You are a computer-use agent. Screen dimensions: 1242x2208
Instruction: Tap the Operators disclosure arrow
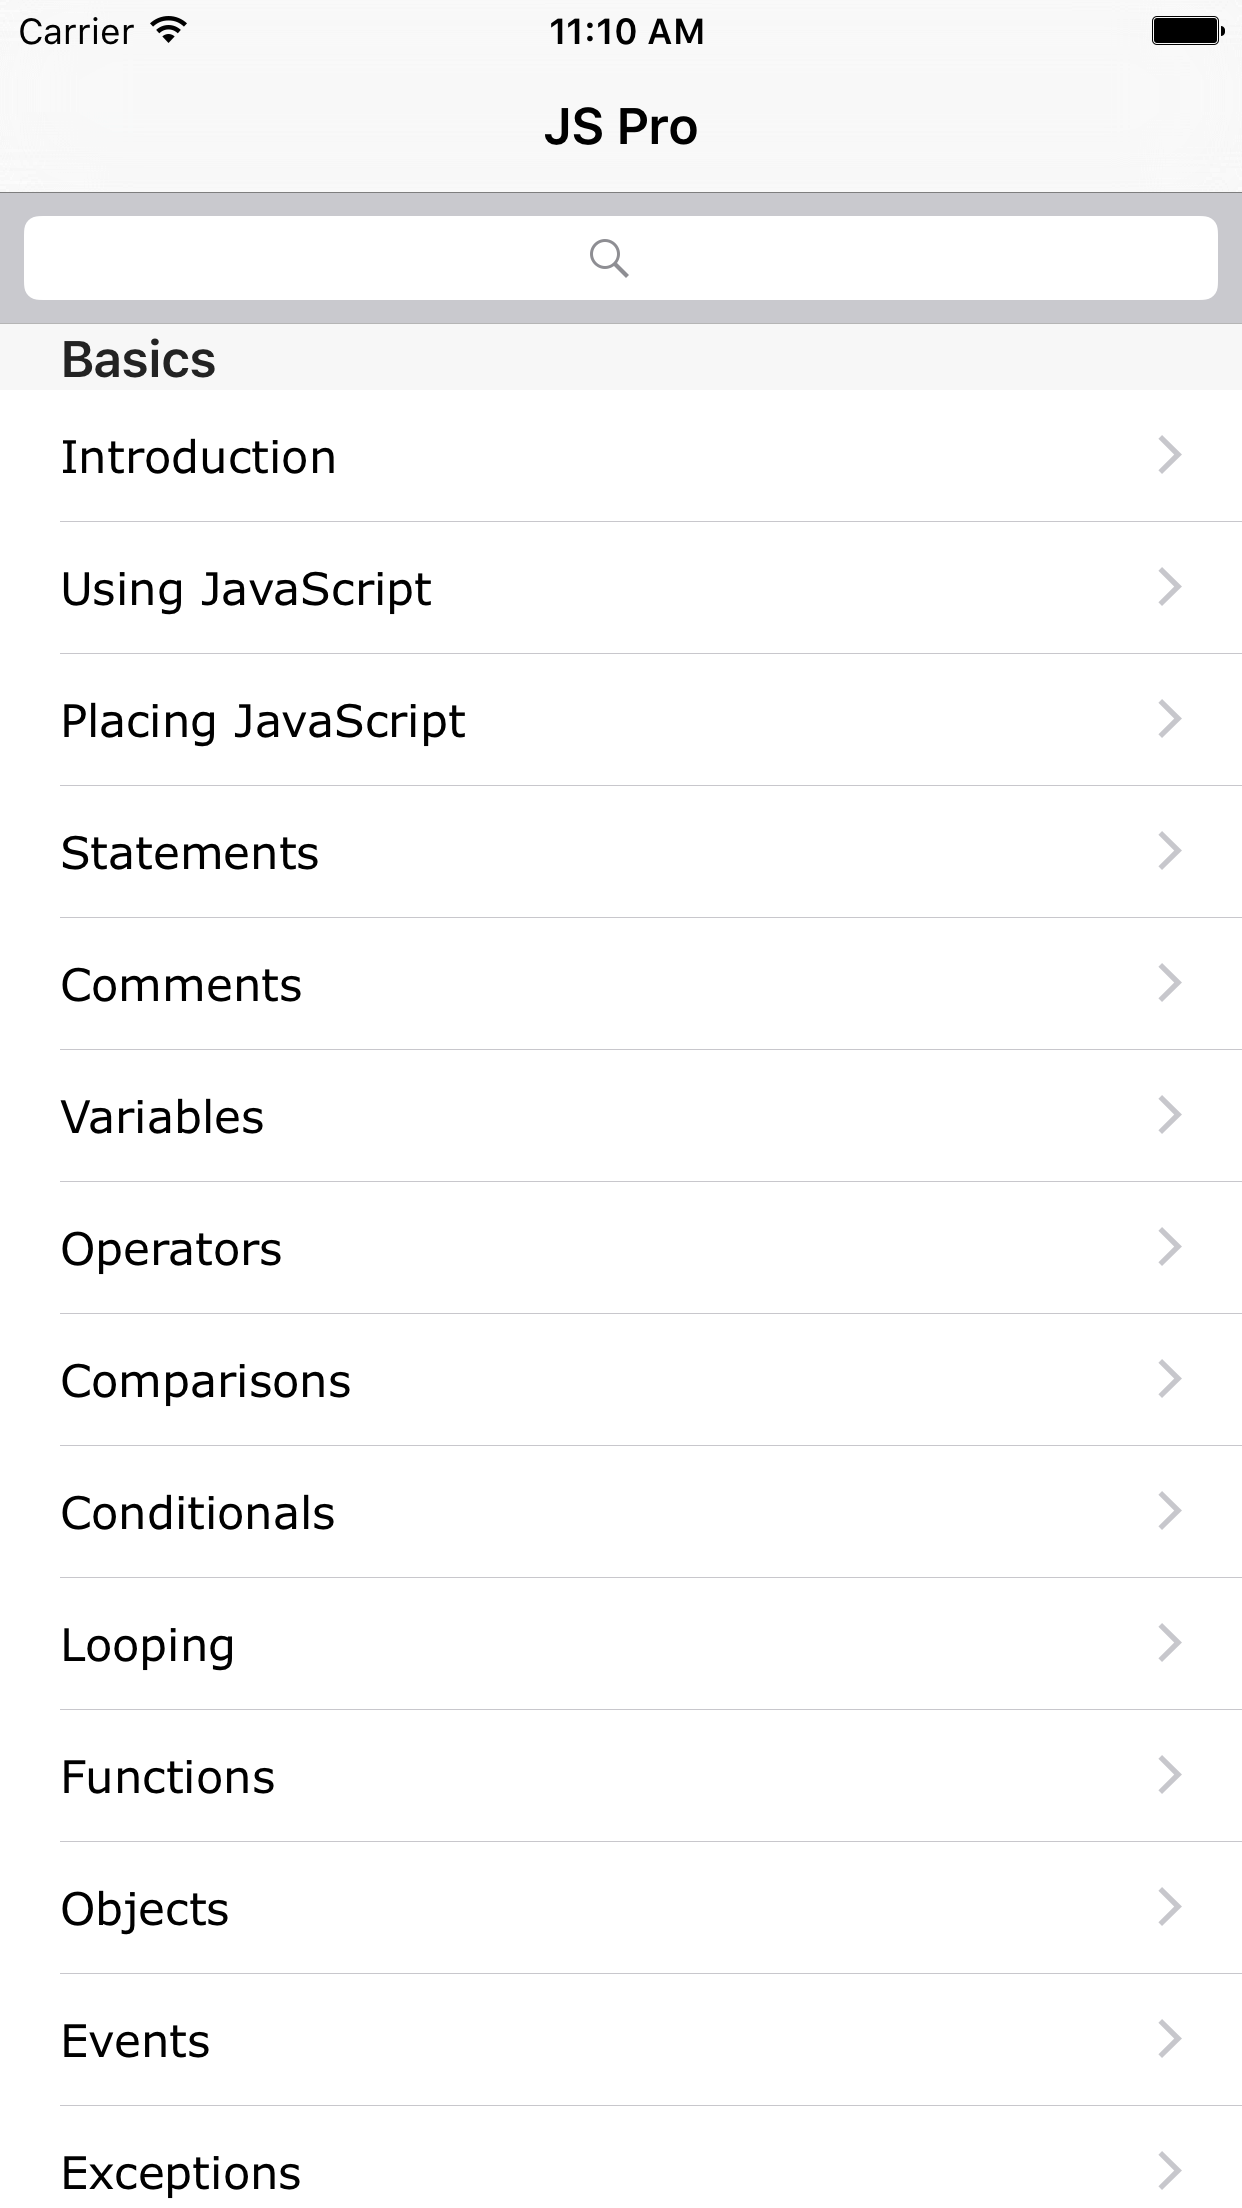click(x=1170, y=1248)
